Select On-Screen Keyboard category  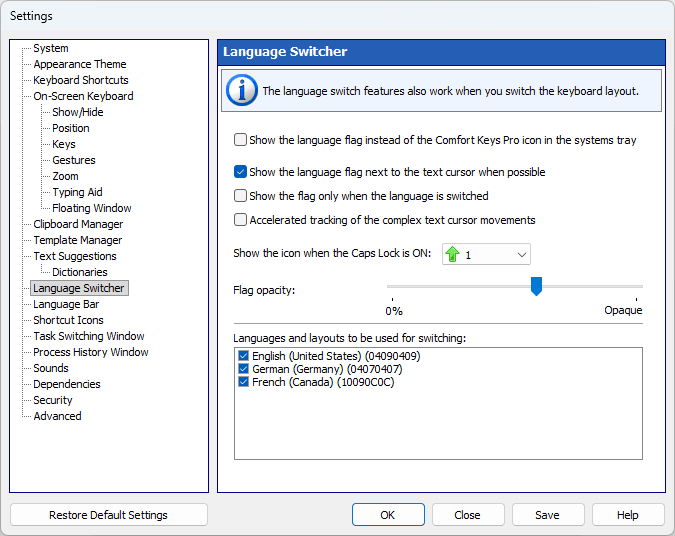pyautogui.click(x=84, y=96)
